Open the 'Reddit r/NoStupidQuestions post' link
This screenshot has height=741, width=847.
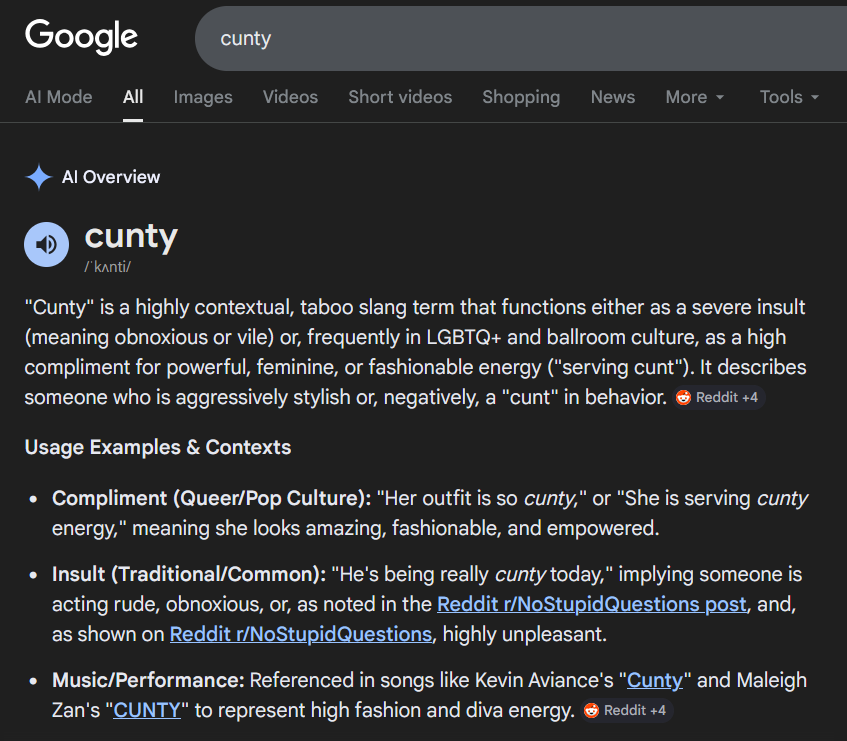click(x=591, y=604)
